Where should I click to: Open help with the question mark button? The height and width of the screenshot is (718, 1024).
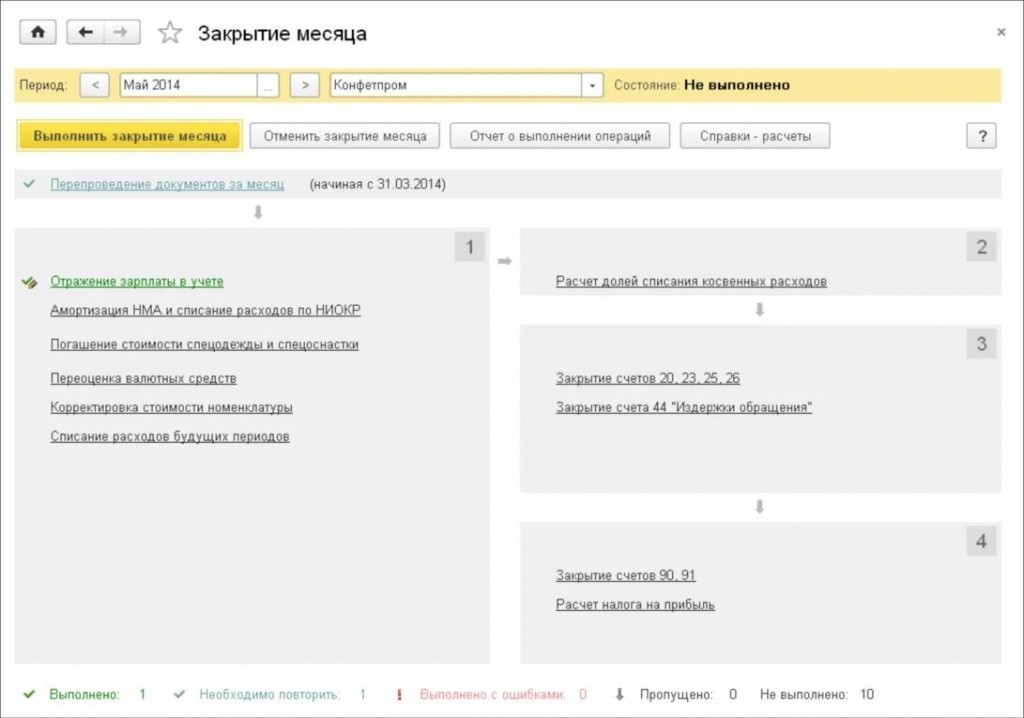[x=982, y=136]
